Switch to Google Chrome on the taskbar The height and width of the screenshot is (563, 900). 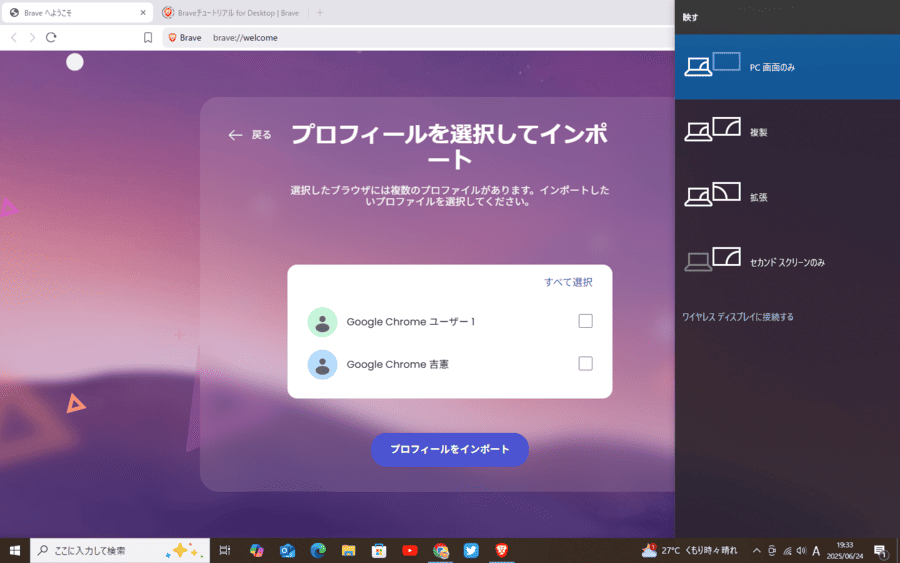[440, 550]
